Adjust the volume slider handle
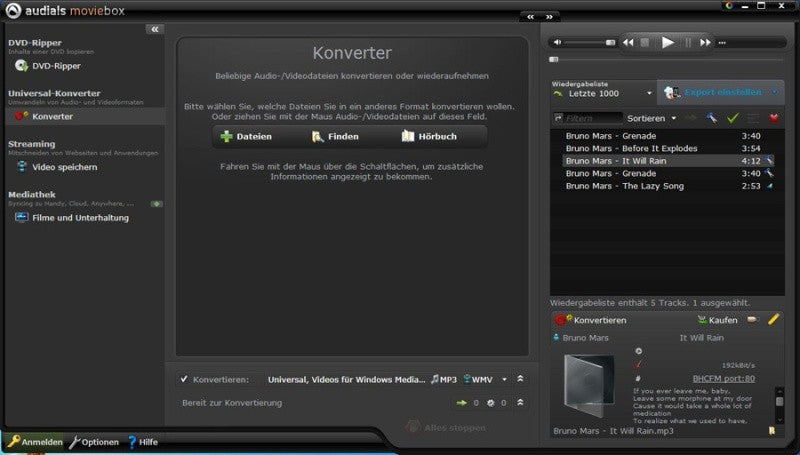 (610, 42)
